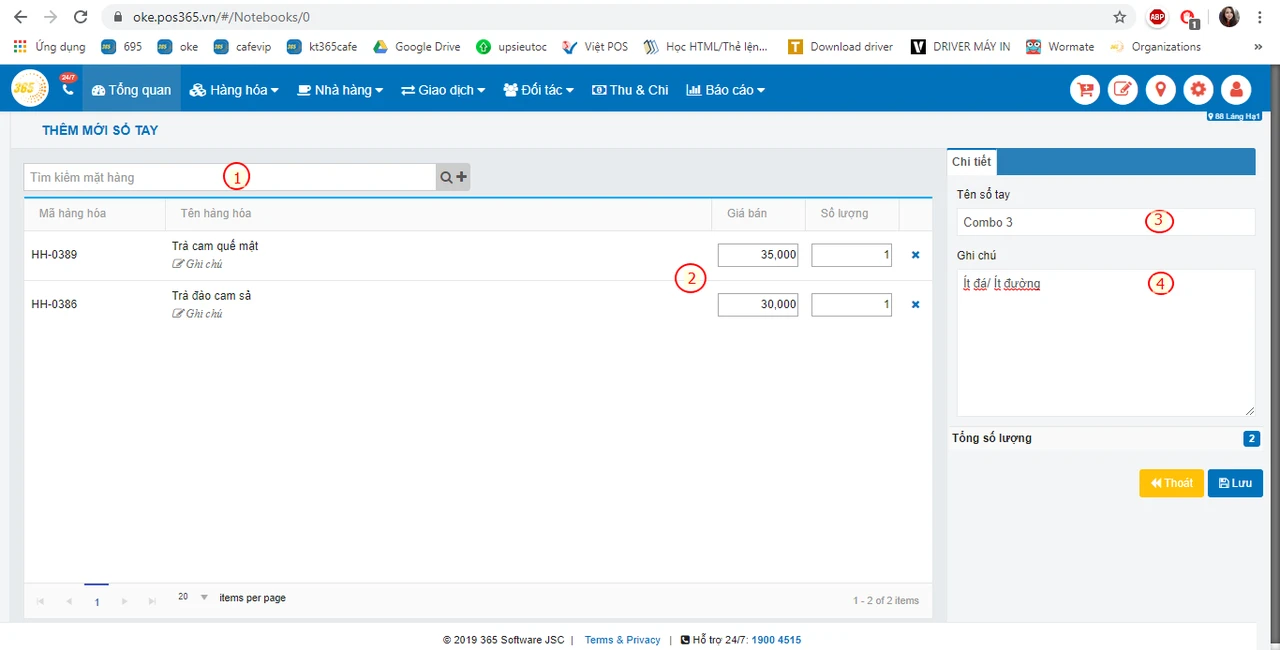The image size is (1280, 650).
Task: Click quantity field for Trà cam quế mật
Action: pyautogui.click(x=852, y=255)
